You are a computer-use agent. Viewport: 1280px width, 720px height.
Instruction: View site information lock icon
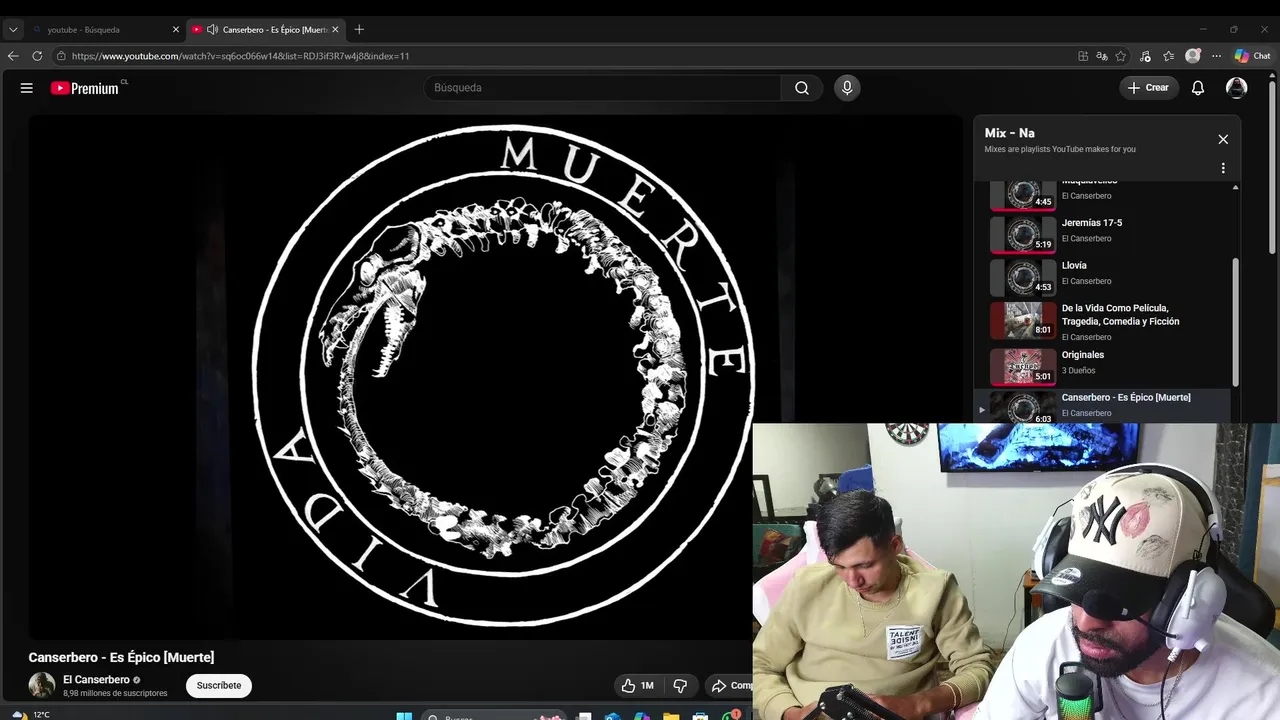(x=61, y=56)
